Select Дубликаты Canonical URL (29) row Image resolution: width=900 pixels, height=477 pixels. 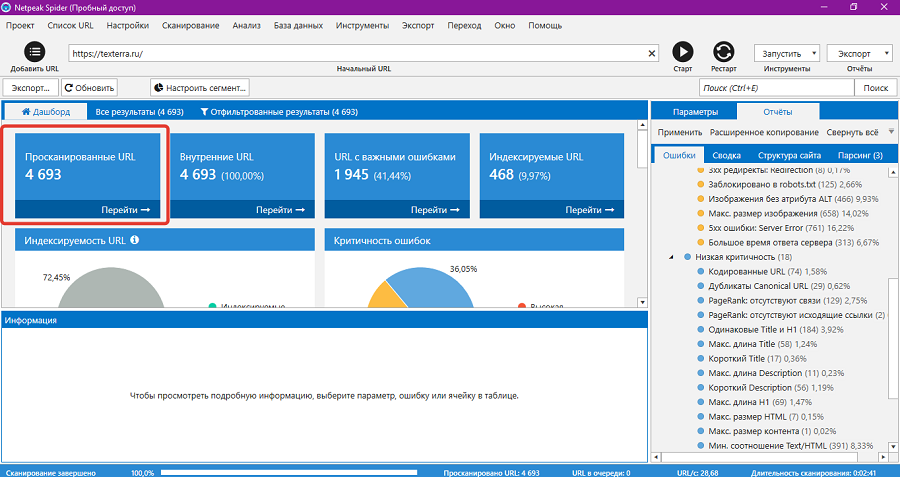(773, 286)
